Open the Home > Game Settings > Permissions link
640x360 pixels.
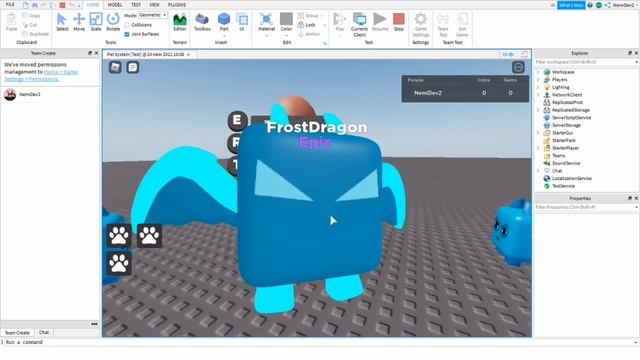(41, 76)
